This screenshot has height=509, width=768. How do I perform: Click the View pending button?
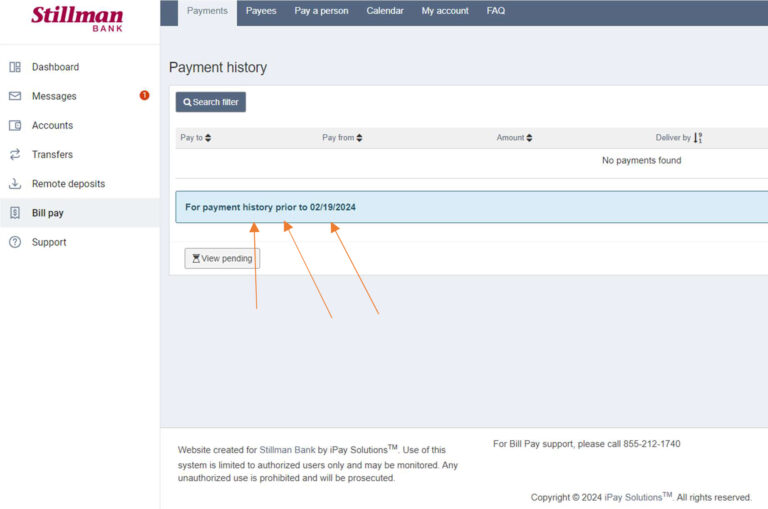click(222, 258)
